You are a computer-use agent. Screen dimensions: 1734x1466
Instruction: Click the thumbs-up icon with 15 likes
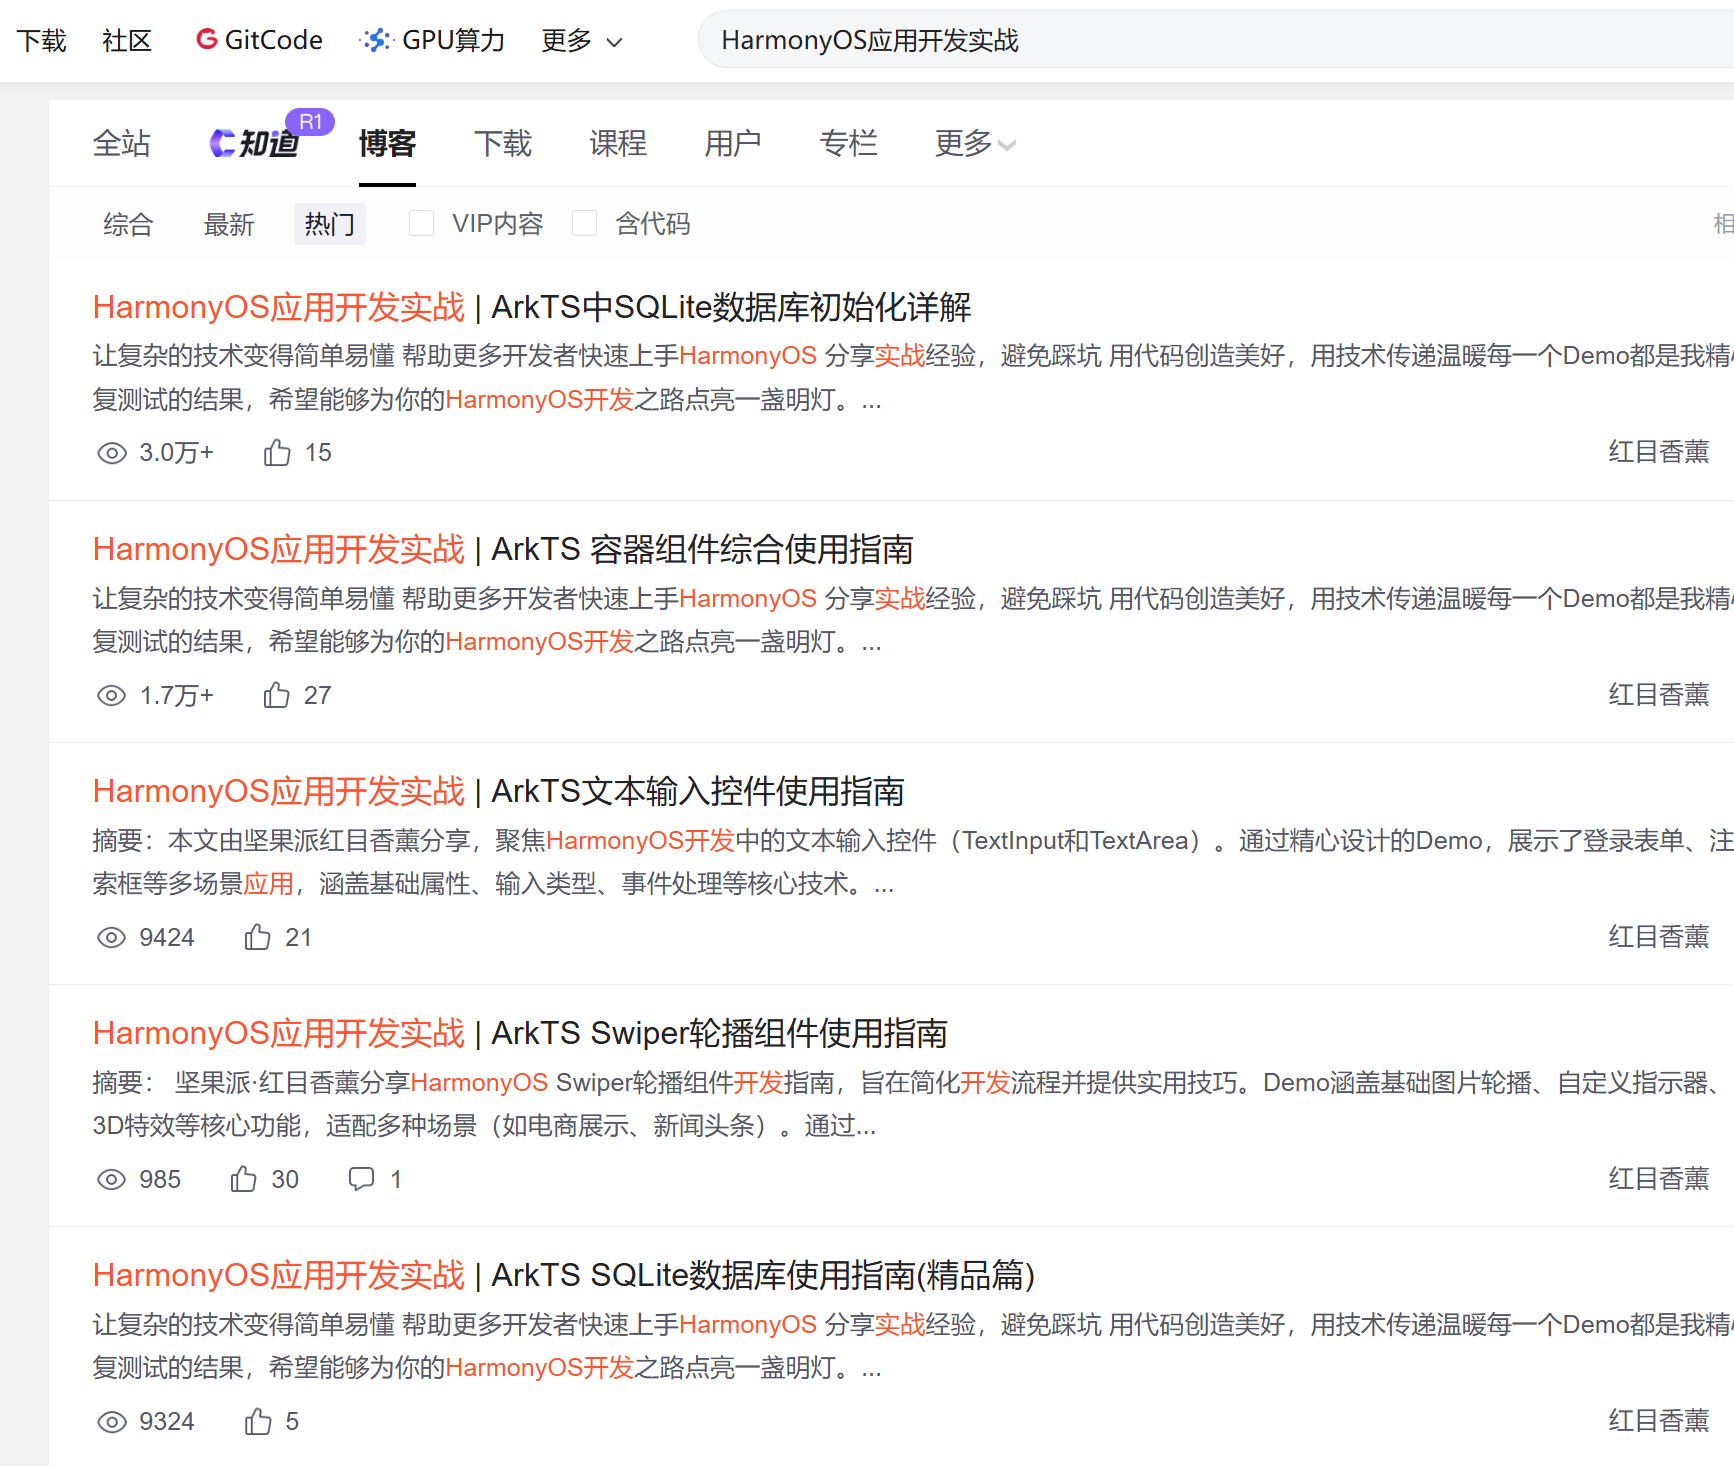point(277,452)
